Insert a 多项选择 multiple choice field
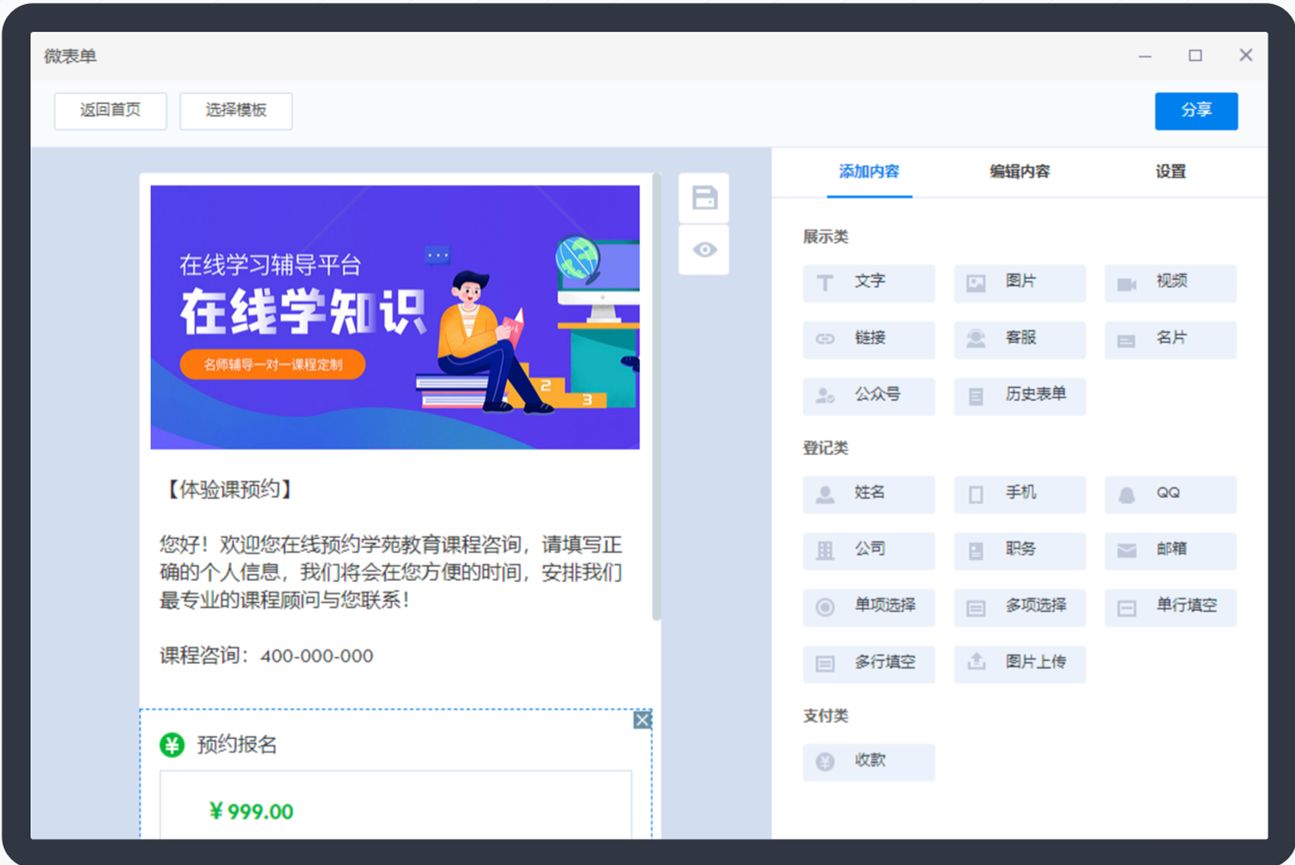Image resolution: width=1295 pixels, height=865 pixels. click(x=1019, y=607)
